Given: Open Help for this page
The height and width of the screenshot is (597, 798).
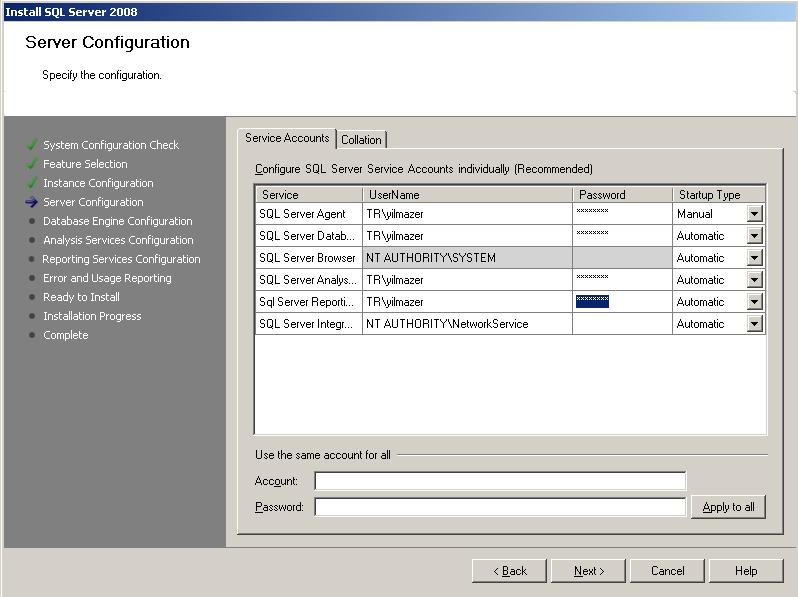Looking at the screenshot, I should point(746,571).
